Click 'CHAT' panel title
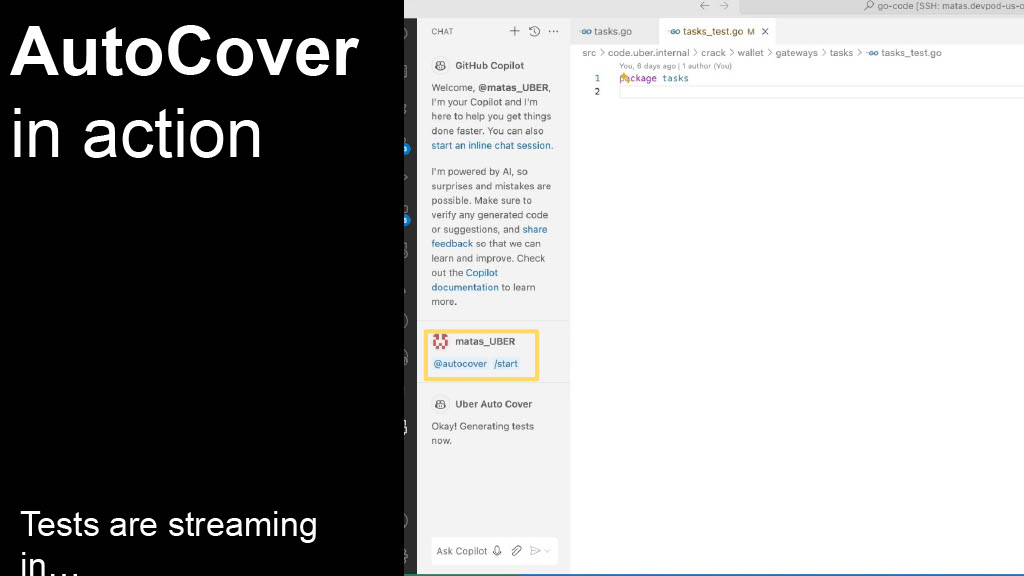 click(x=442, y=31)
